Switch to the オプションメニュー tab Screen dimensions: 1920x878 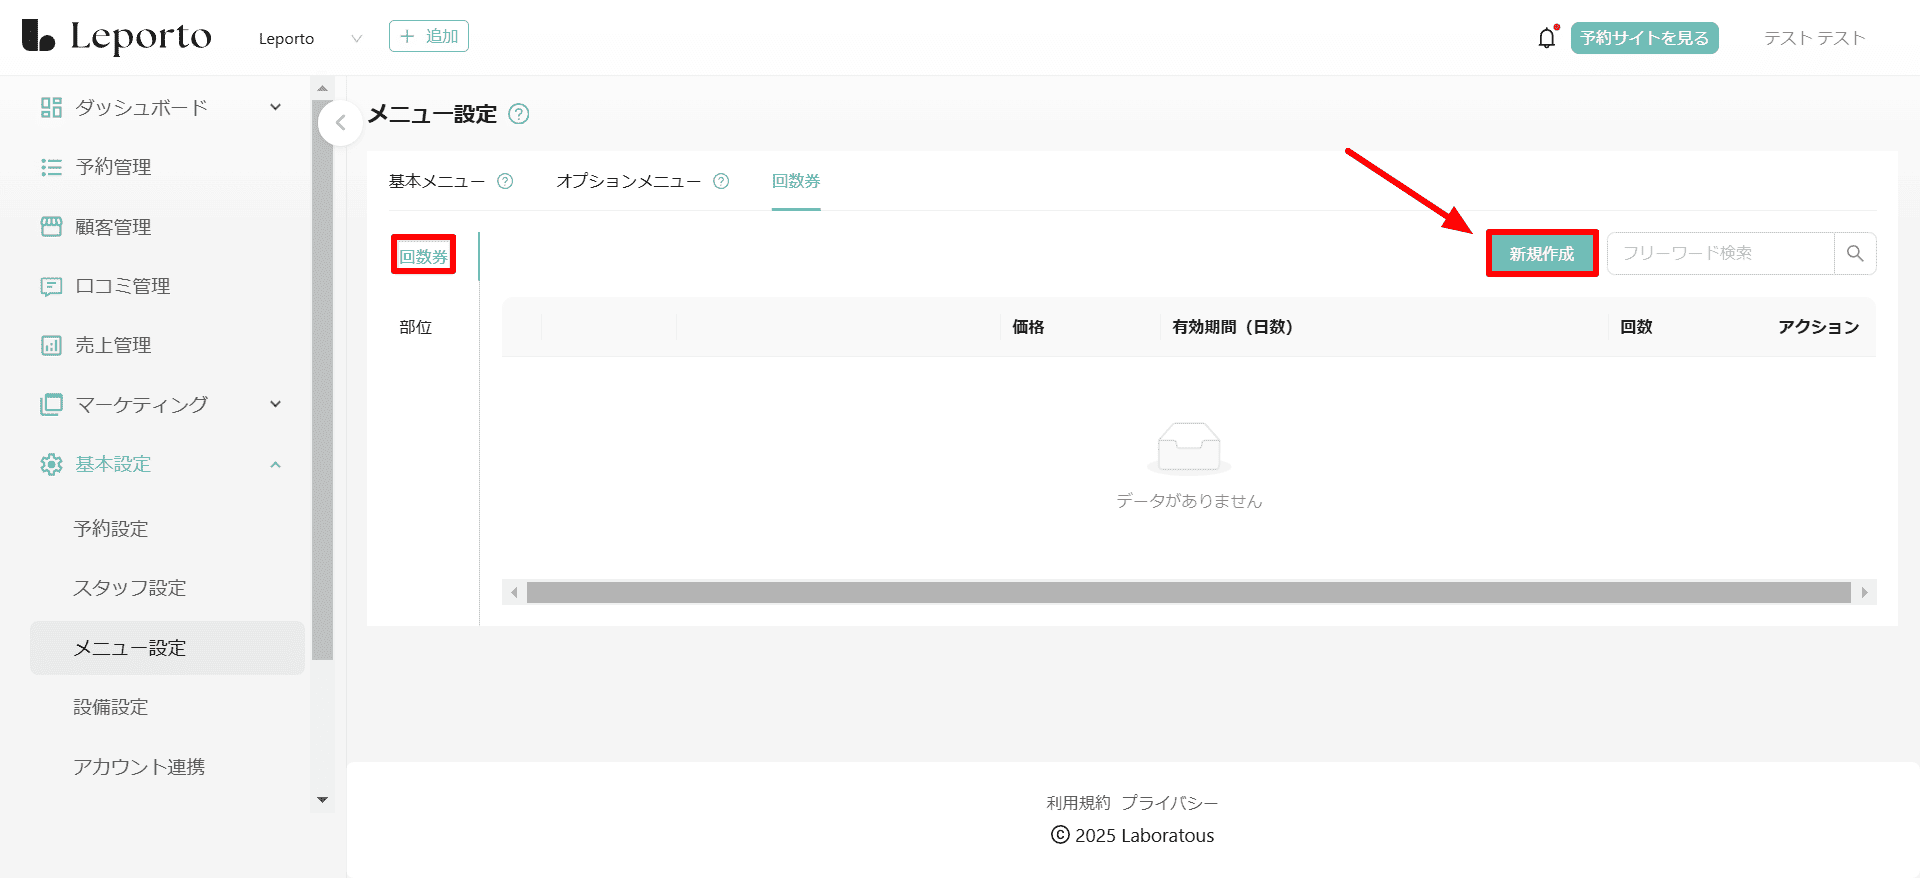[x=628, y=181]
